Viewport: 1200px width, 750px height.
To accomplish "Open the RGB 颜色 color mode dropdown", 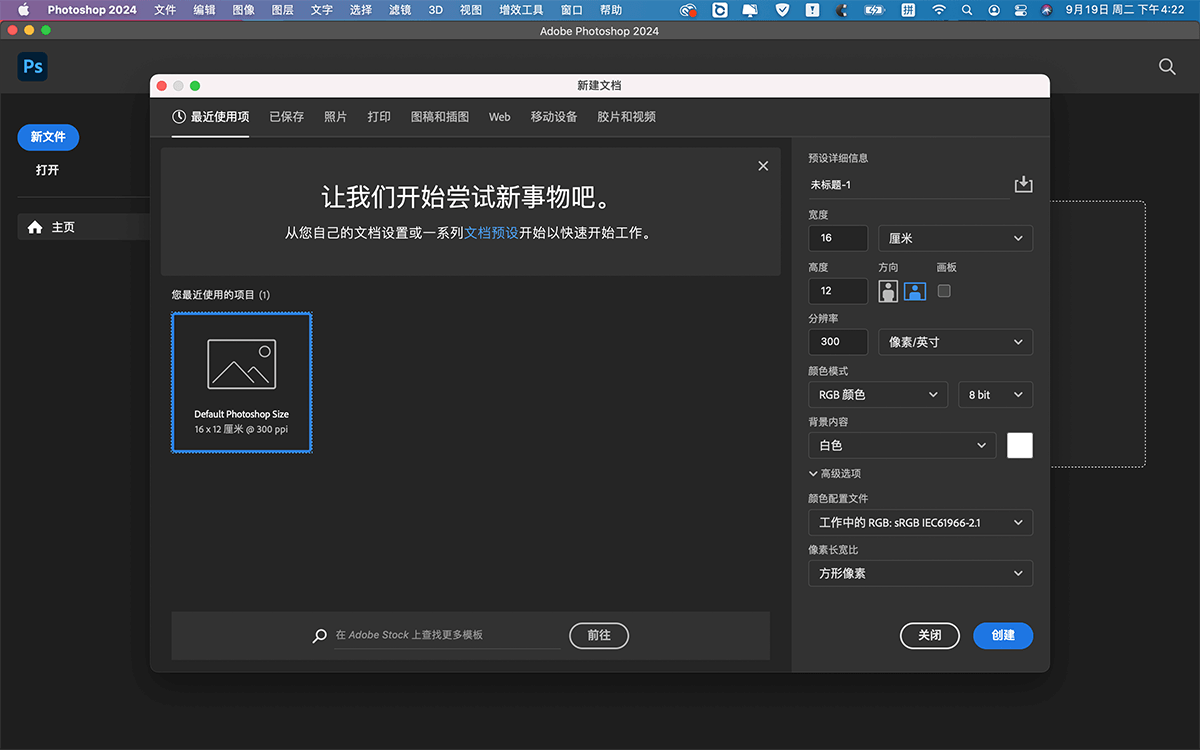I will coord(878,395).
